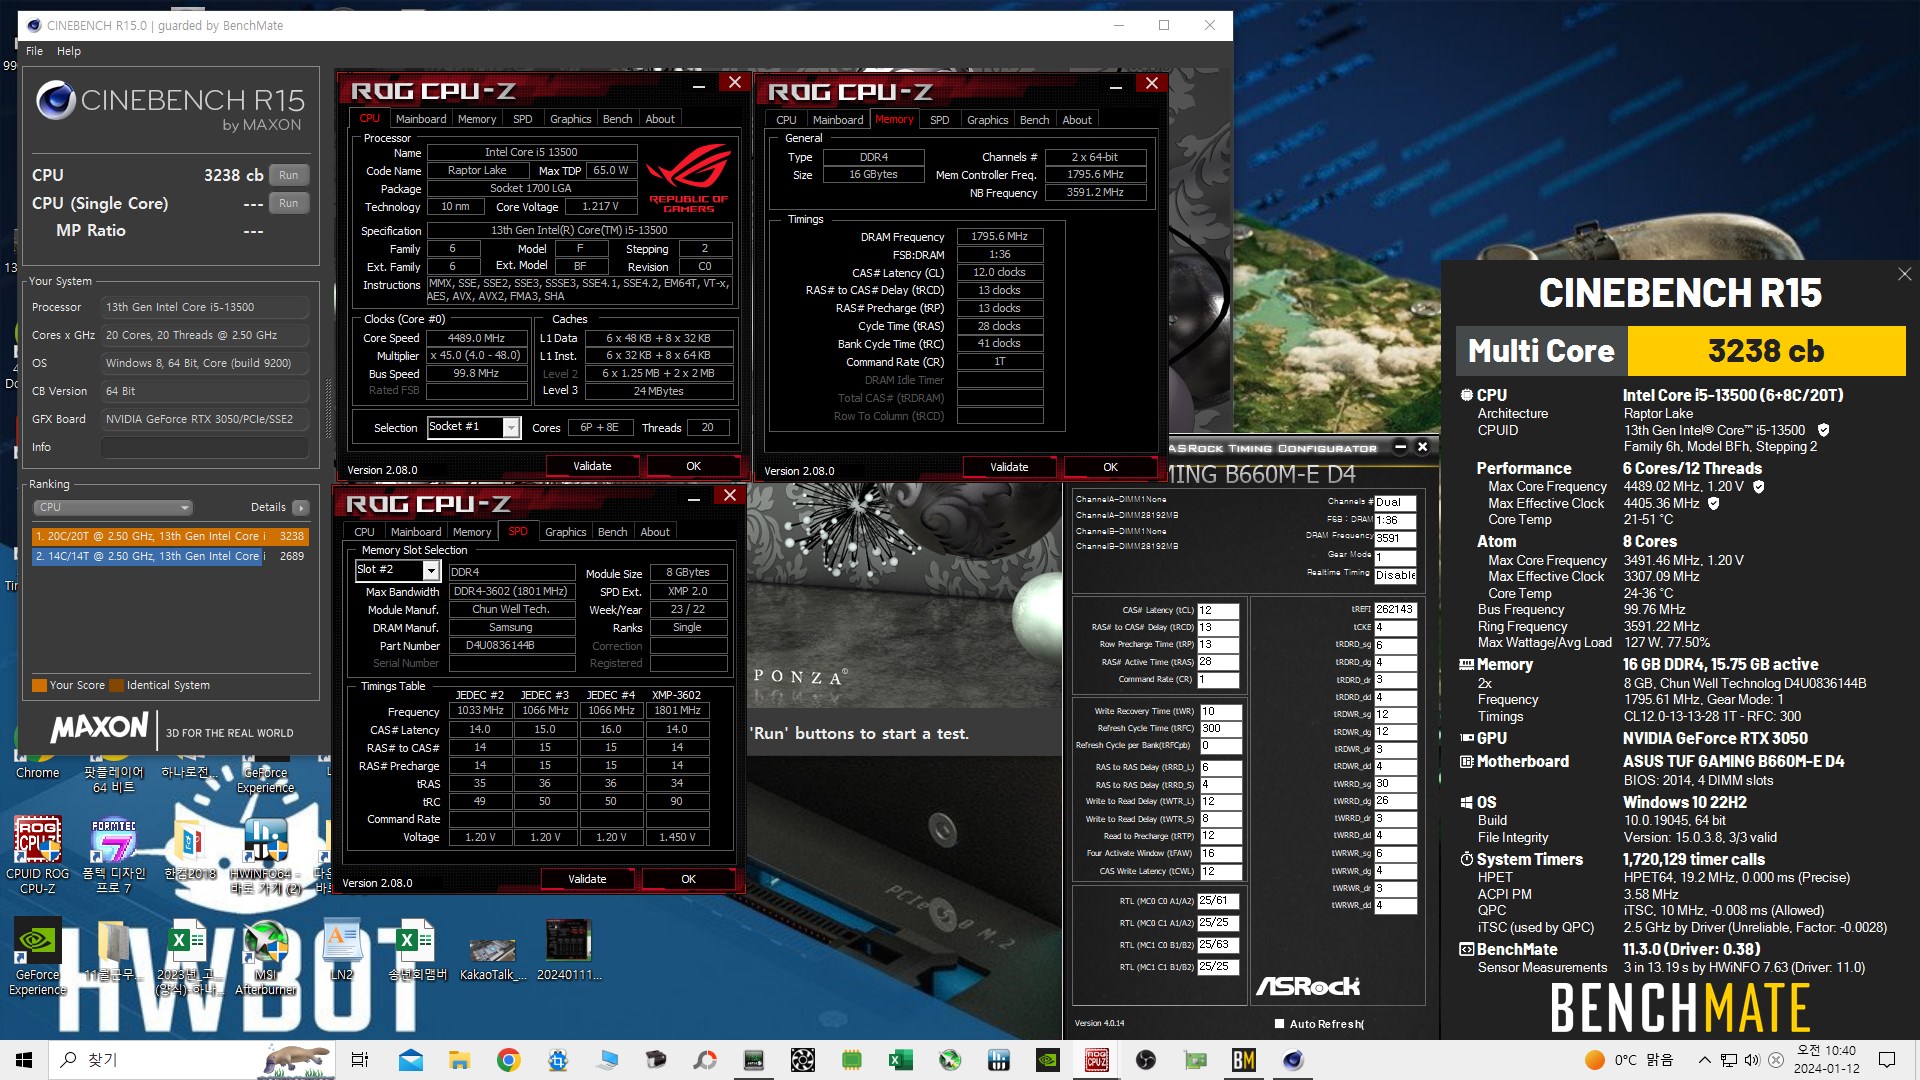
Task: Open the Slot #2 memory slot dropdown
Action: [x=431, y=570]
